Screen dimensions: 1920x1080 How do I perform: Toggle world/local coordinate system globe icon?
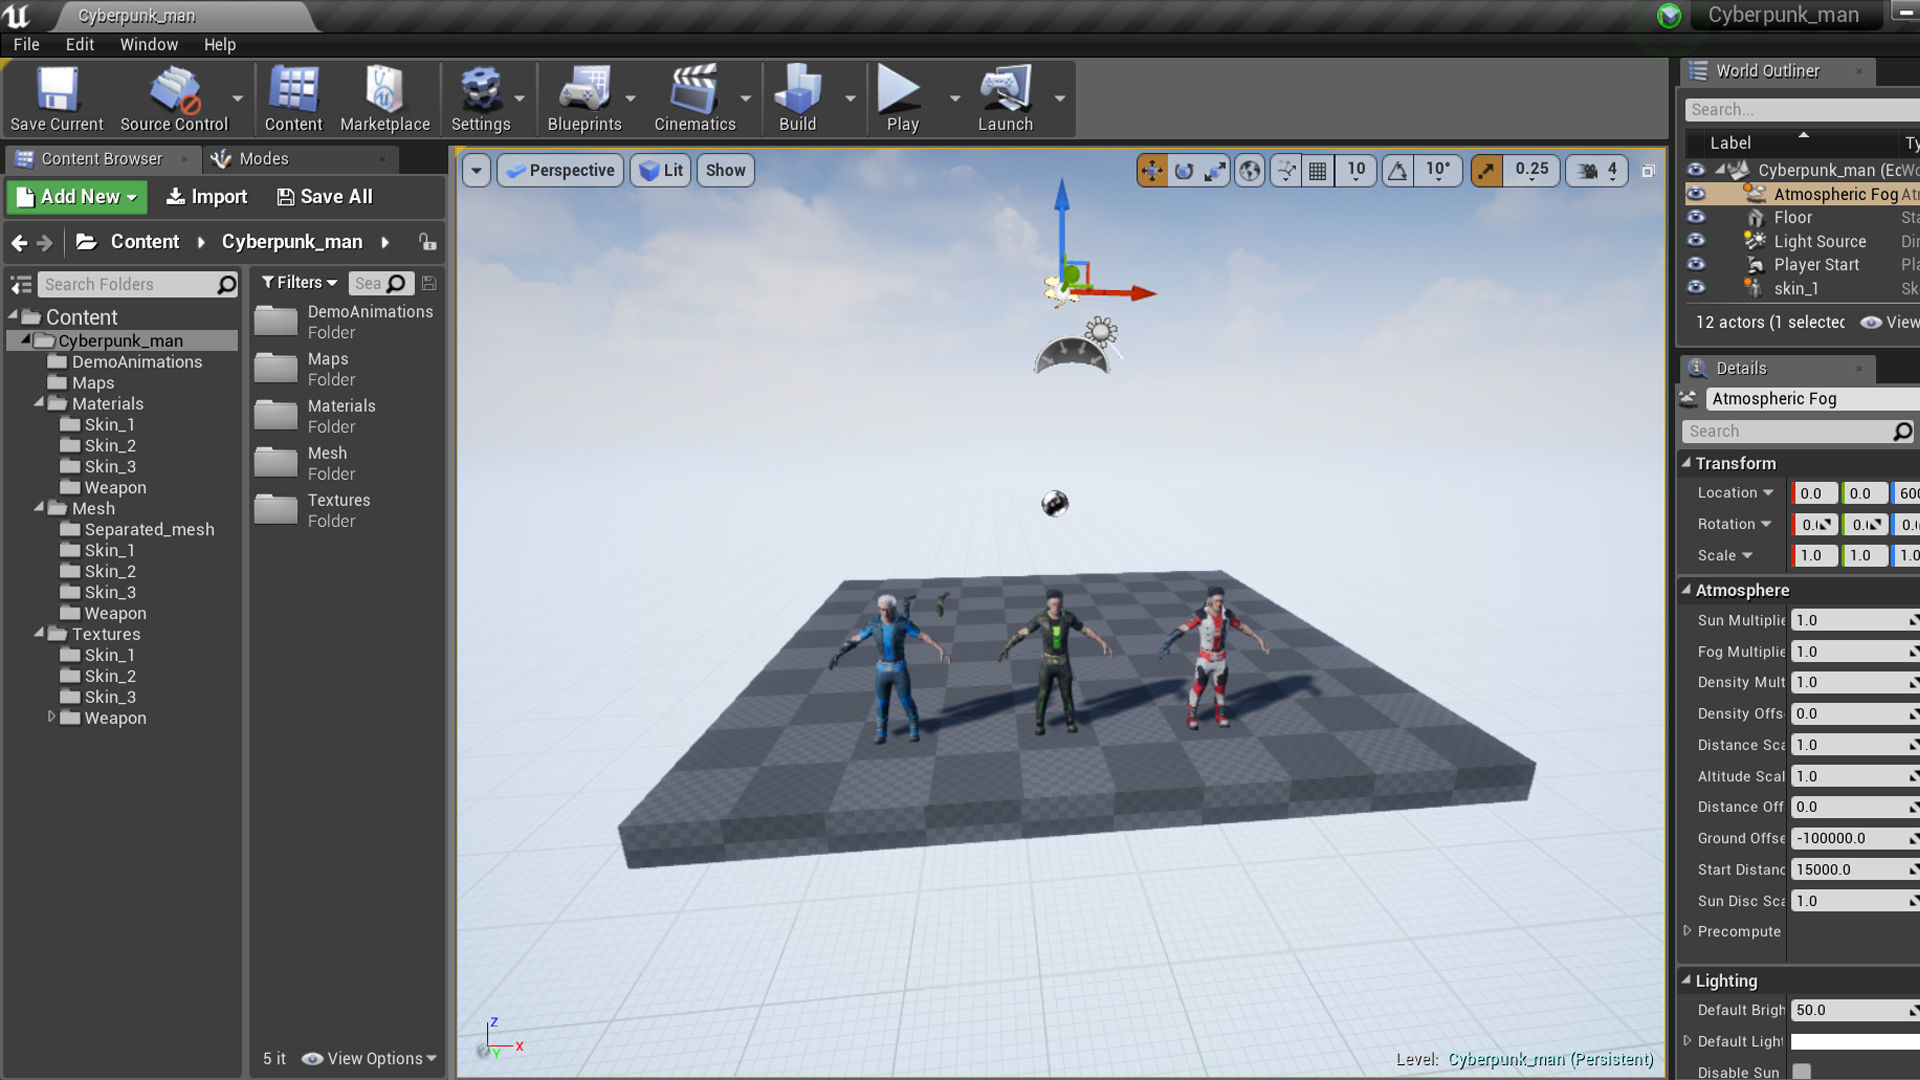click(x=1250, y=171)
